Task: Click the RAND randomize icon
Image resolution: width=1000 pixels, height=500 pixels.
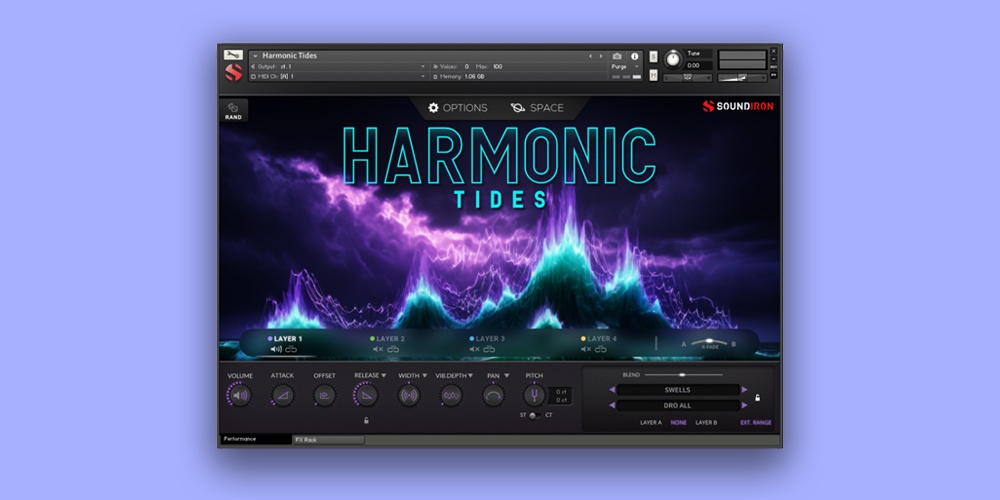Action: click(x=232, y=107)
